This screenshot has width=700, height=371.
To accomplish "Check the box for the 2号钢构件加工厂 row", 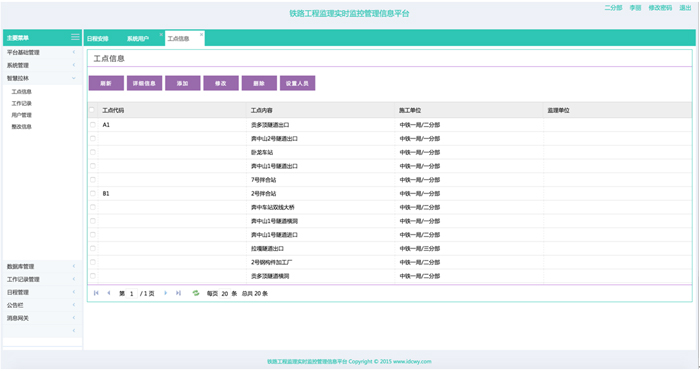I will [93, 262].
